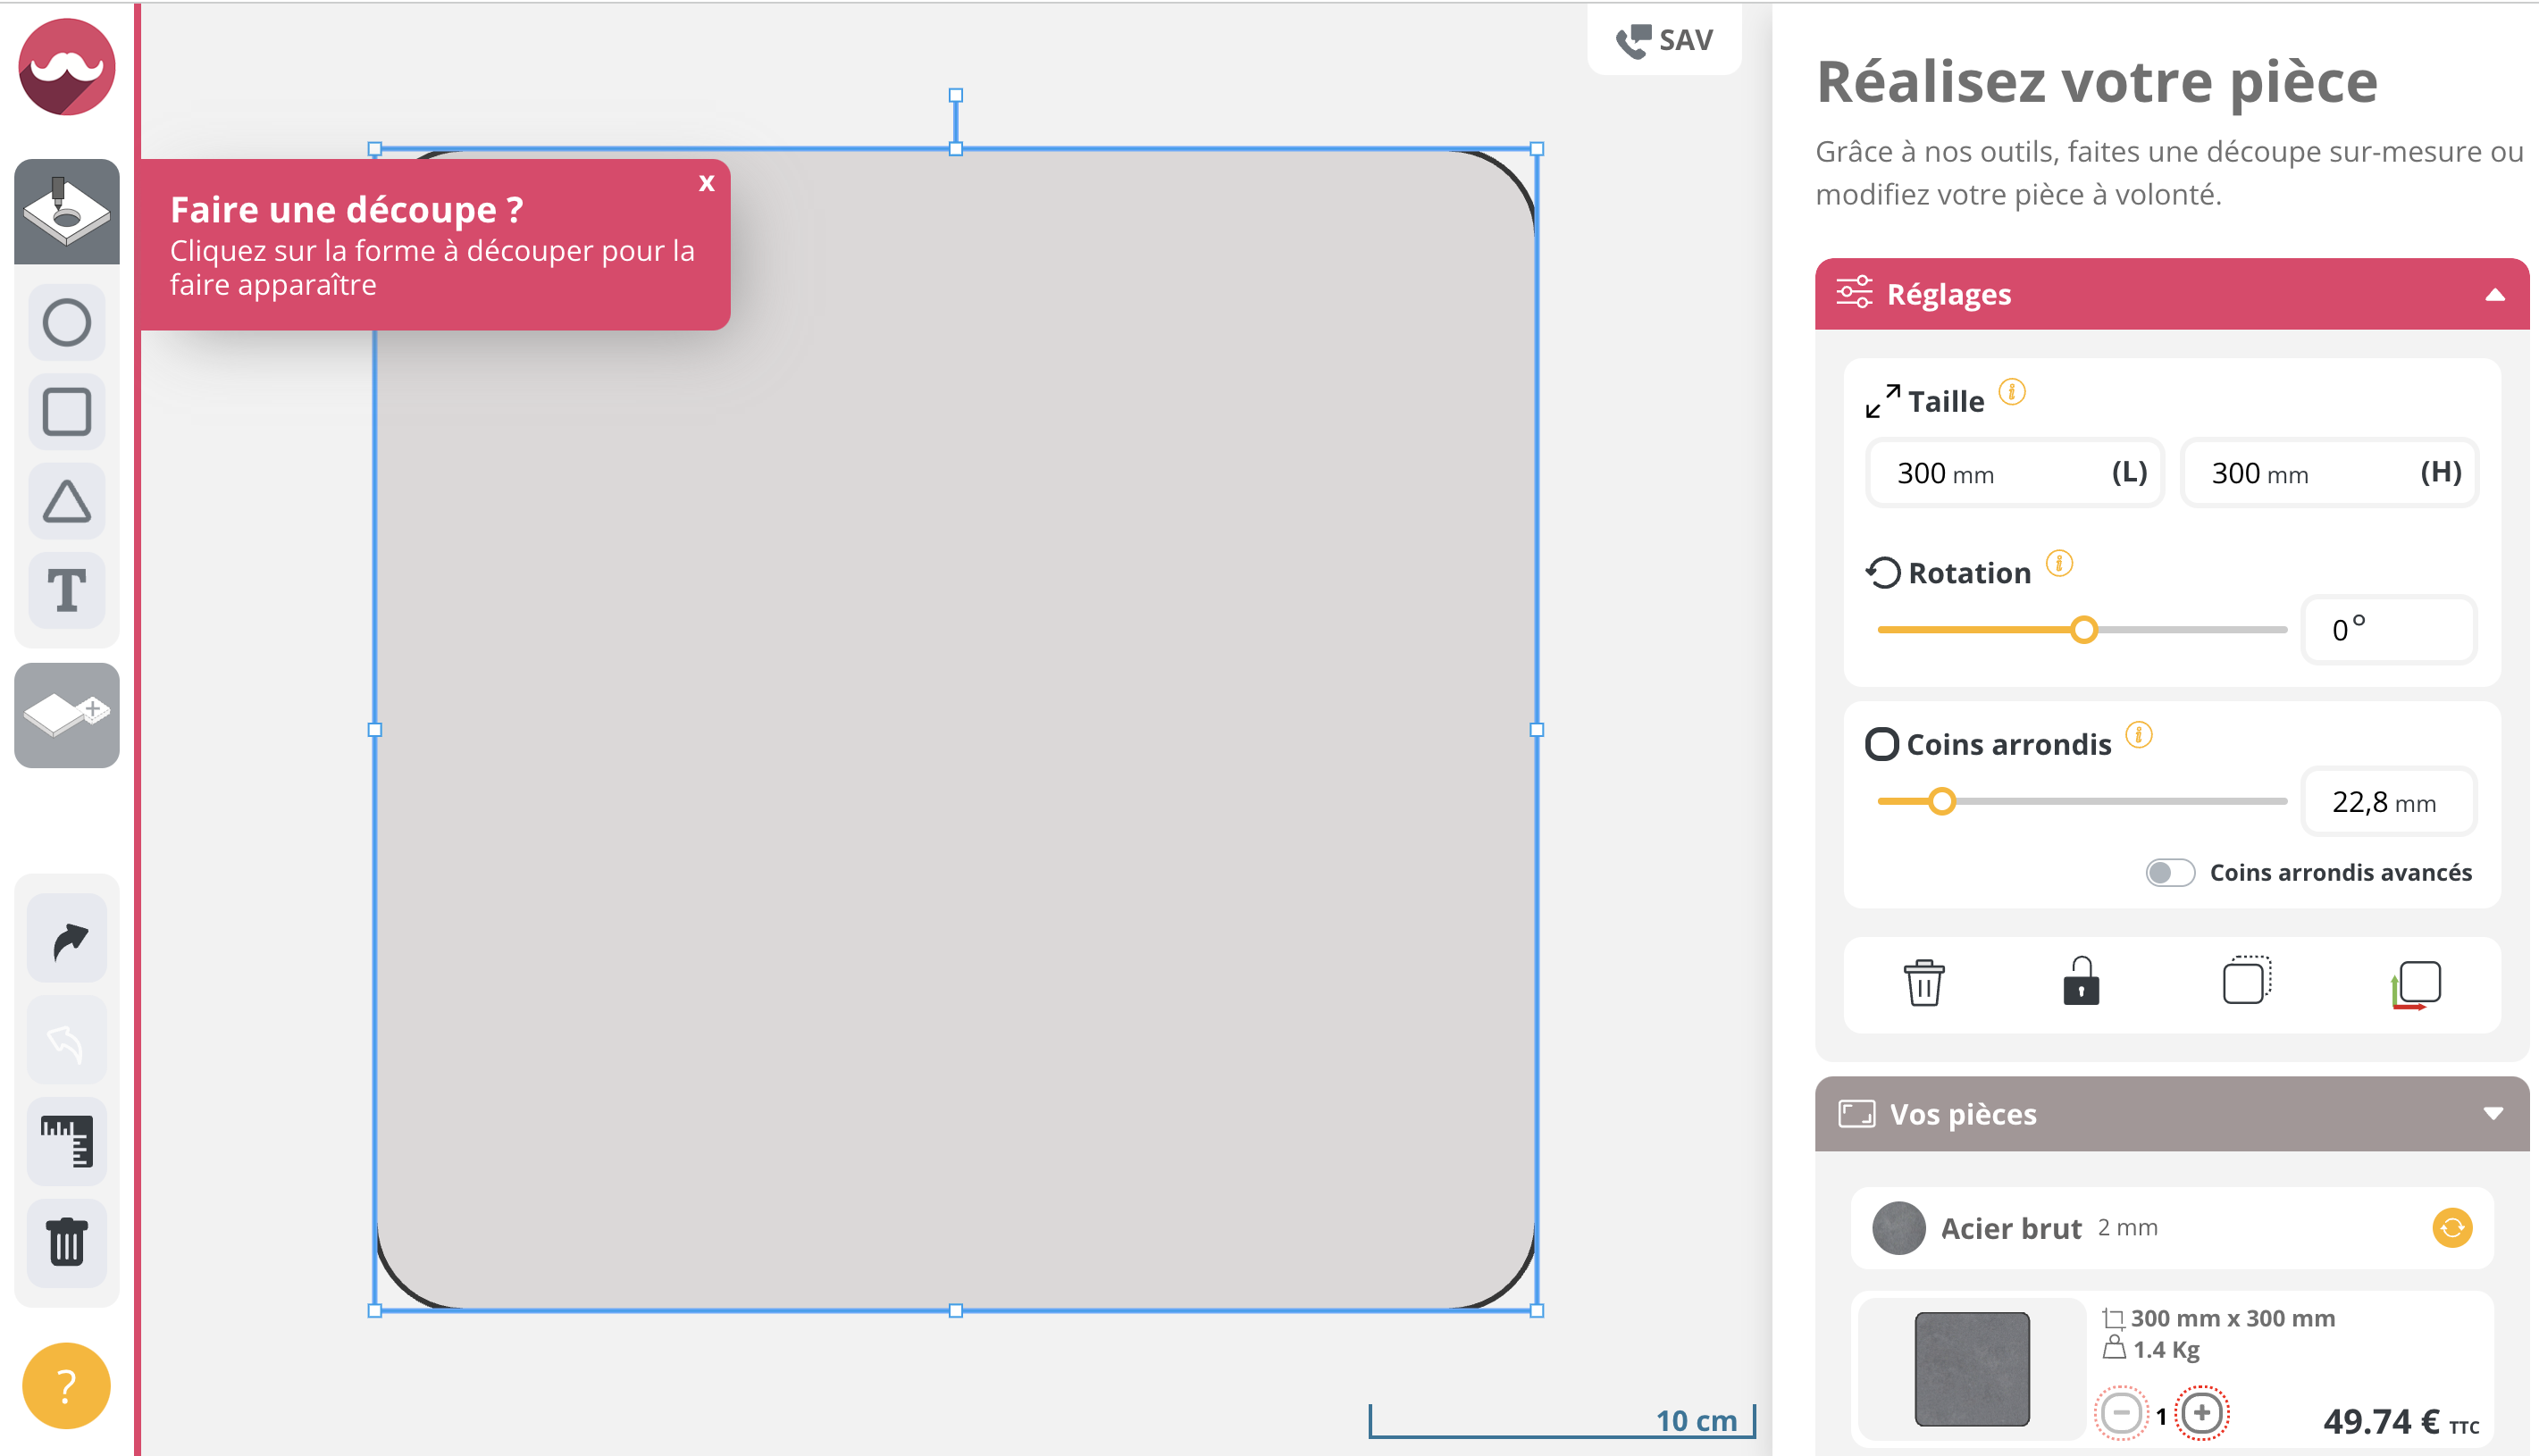
Task: Click the redo arrow button
Action: coord(67,939)
